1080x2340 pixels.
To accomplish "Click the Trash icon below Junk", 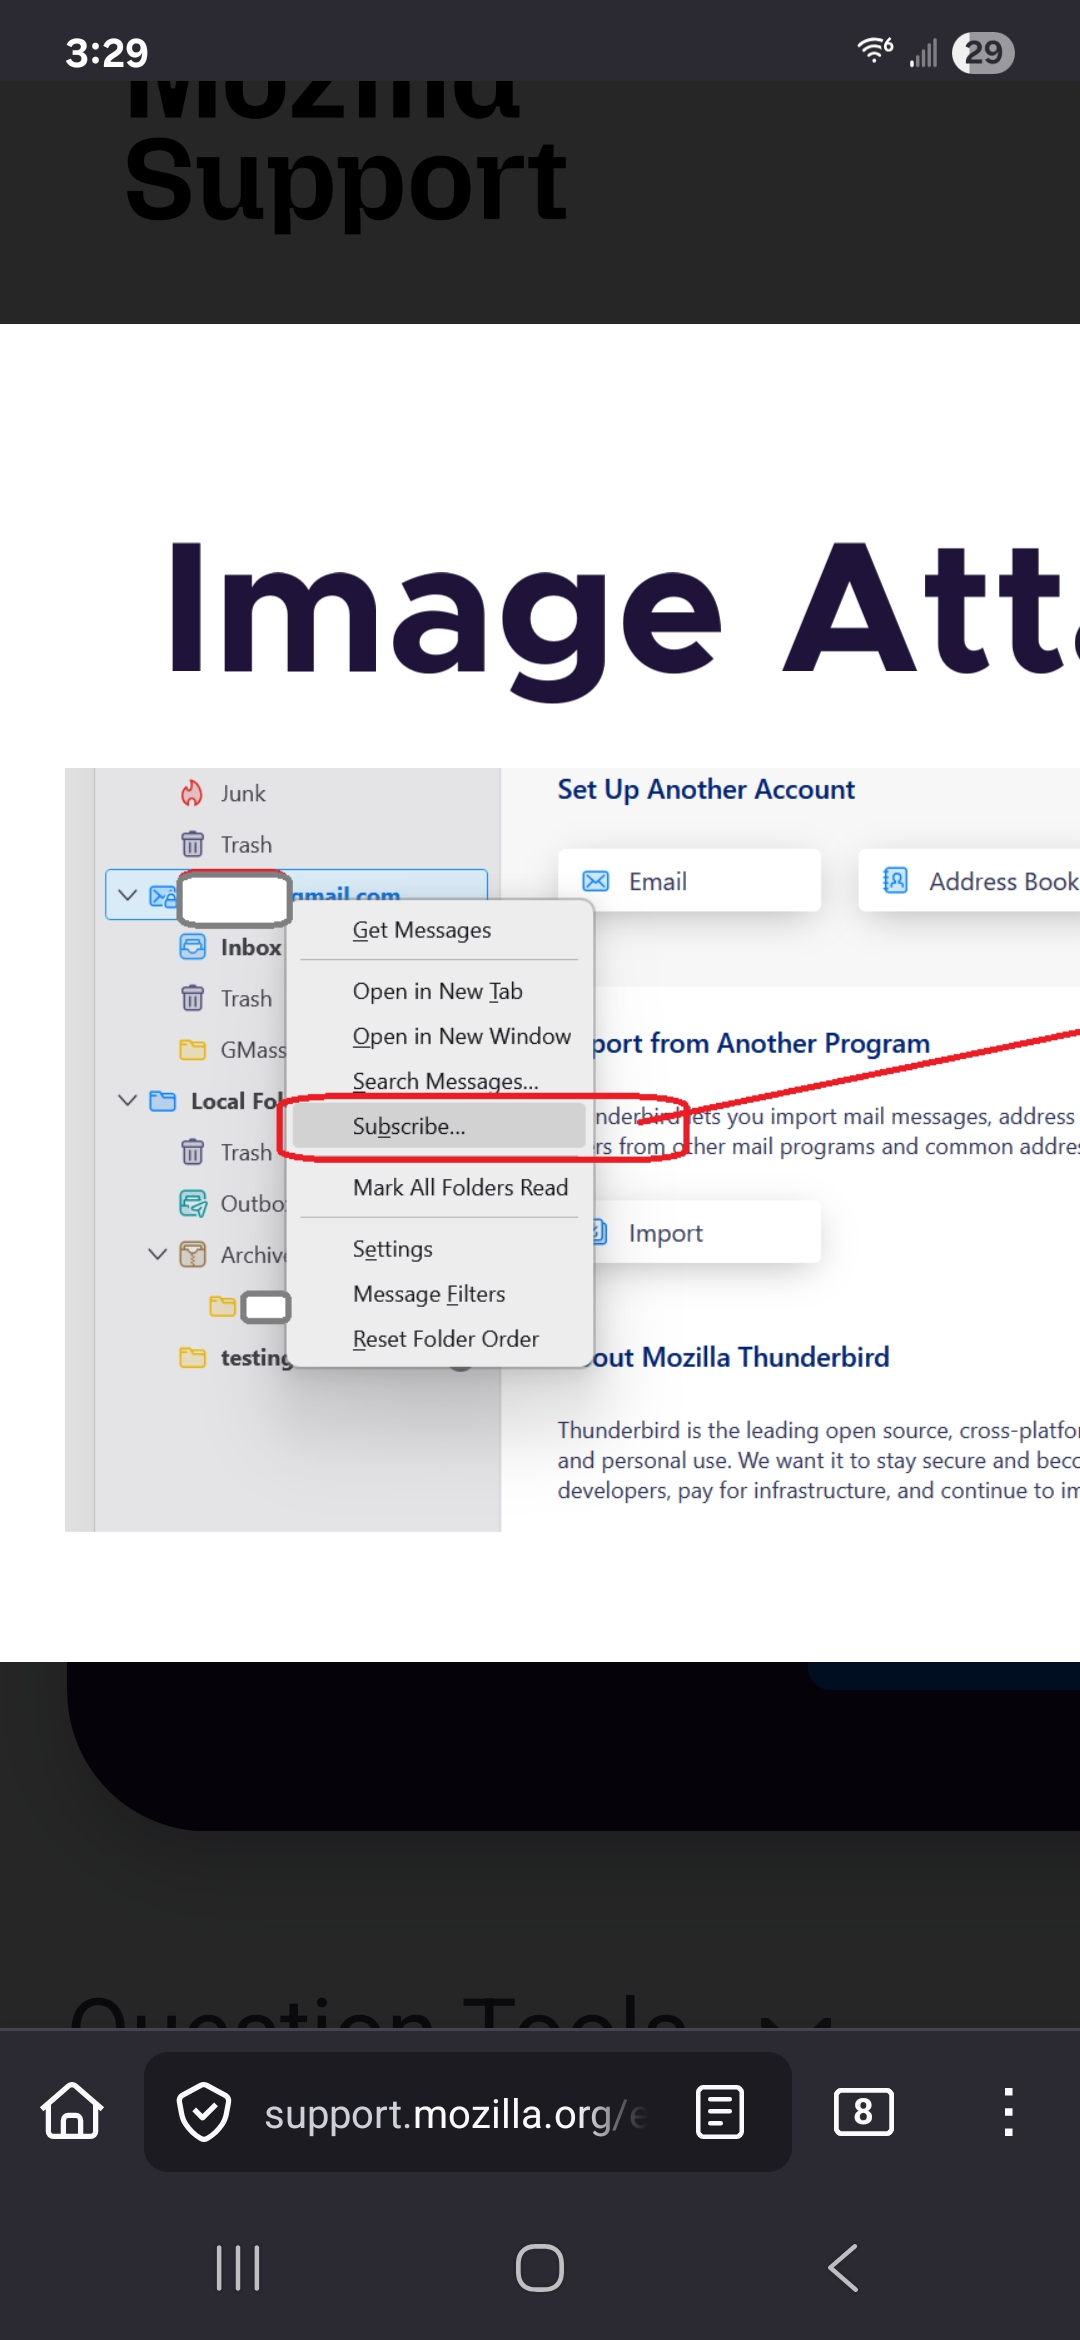I will (192, 844).
